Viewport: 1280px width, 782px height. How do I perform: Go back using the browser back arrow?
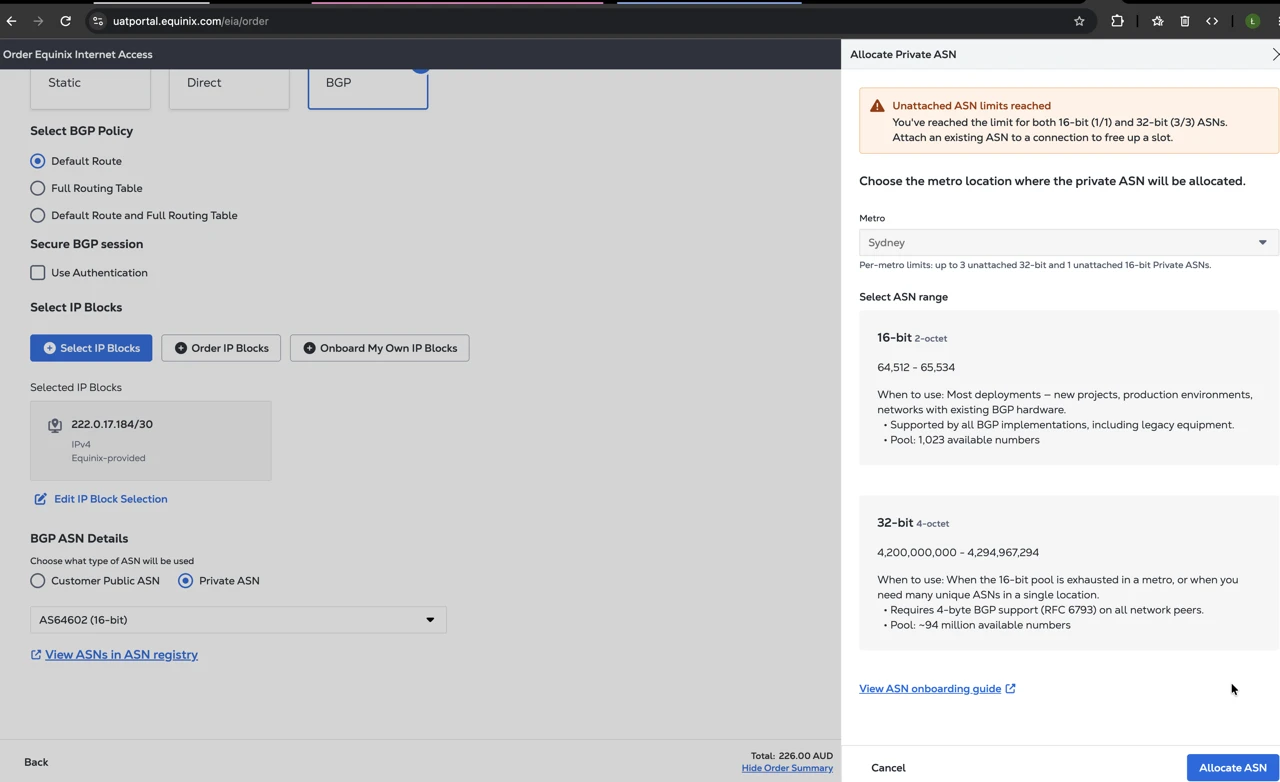[12, 21]
